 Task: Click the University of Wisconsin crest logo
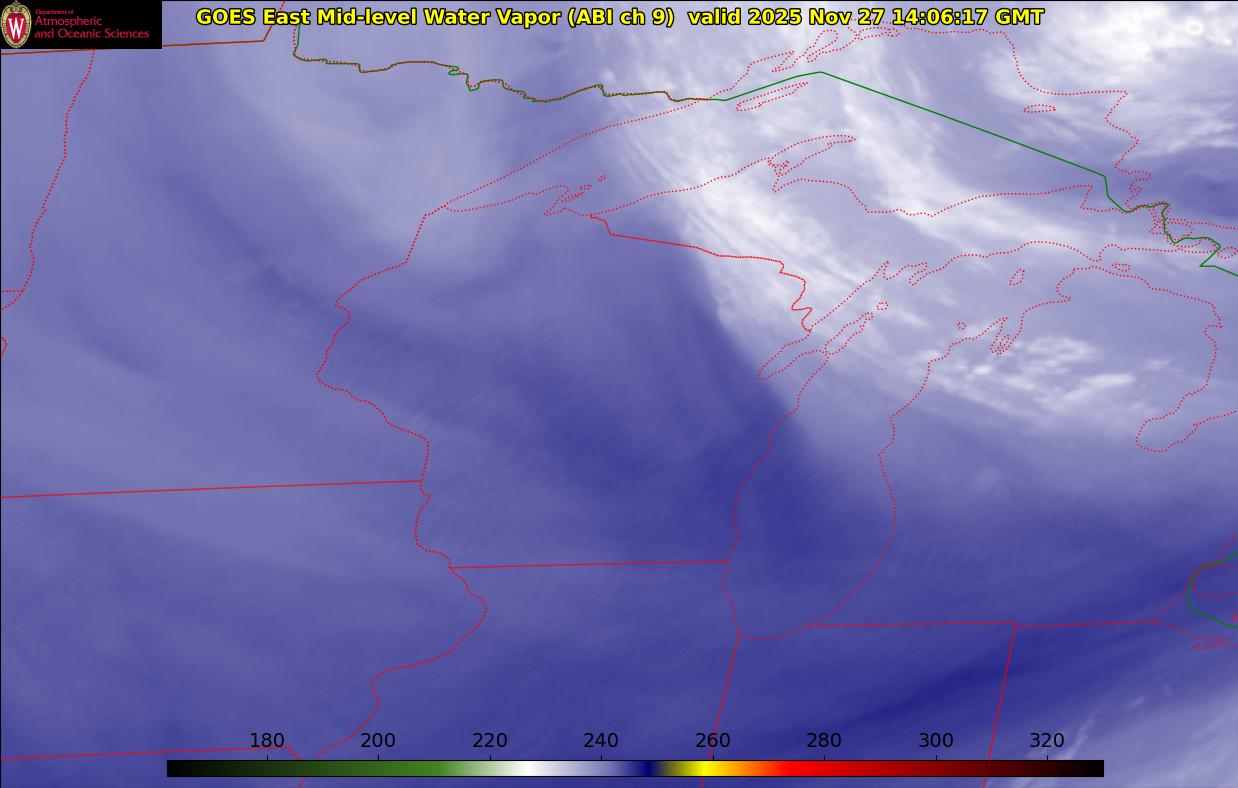click(x=16, y=24)
